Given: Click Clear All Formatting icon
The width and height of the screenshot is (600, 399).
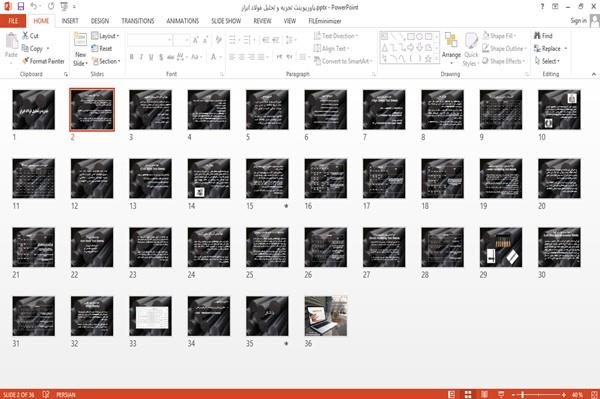Looking at the screenshot, I should click(x=218, y=40).
